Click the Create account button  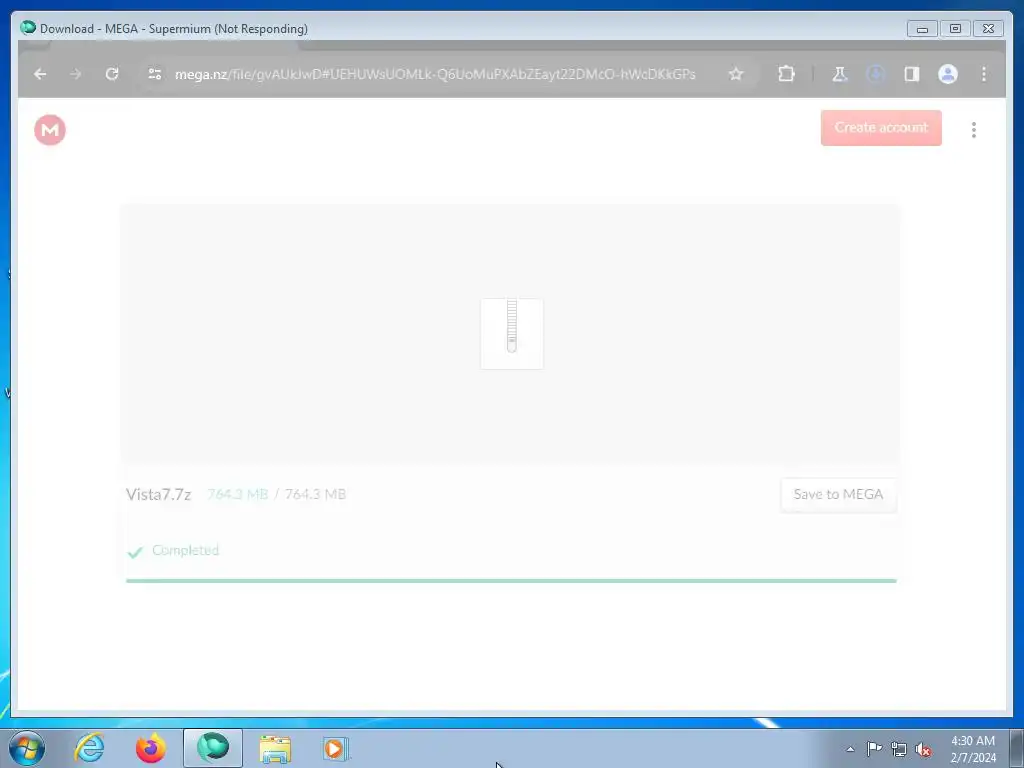point(881,127)
